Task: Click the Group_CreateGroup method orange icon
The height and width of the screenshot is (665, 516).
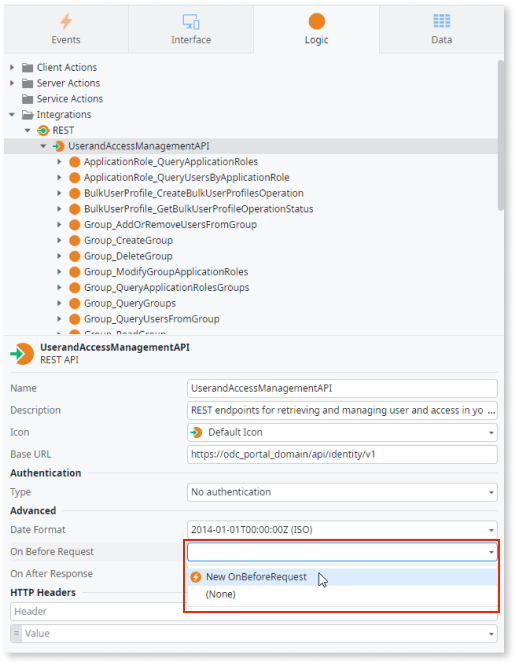Action: coord(75,240)
